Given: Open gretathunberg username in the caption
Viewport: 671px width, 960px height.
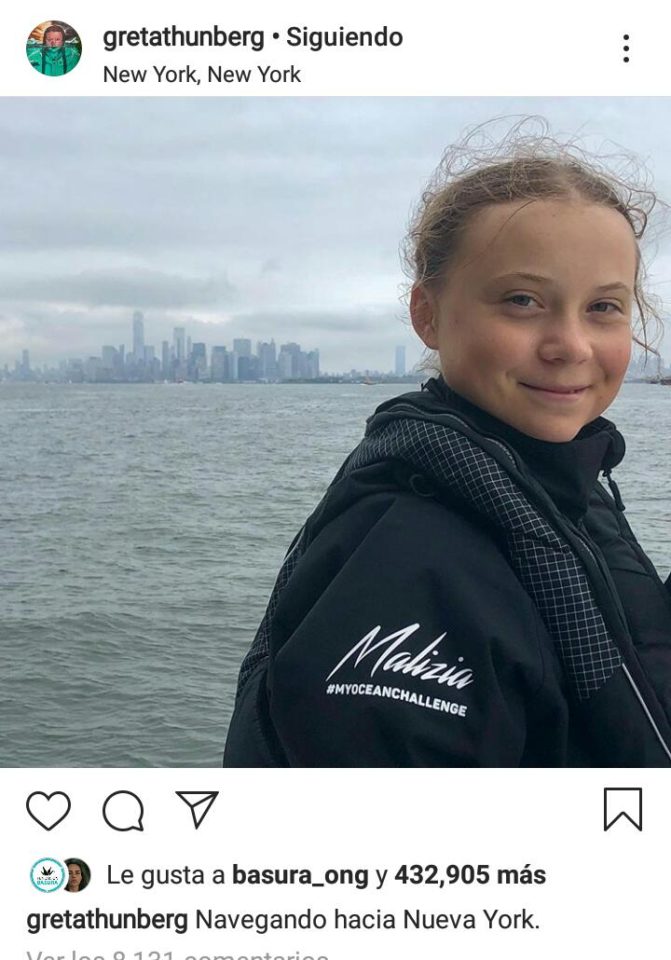Looking at the screenshot, I should tap(107, 920).
